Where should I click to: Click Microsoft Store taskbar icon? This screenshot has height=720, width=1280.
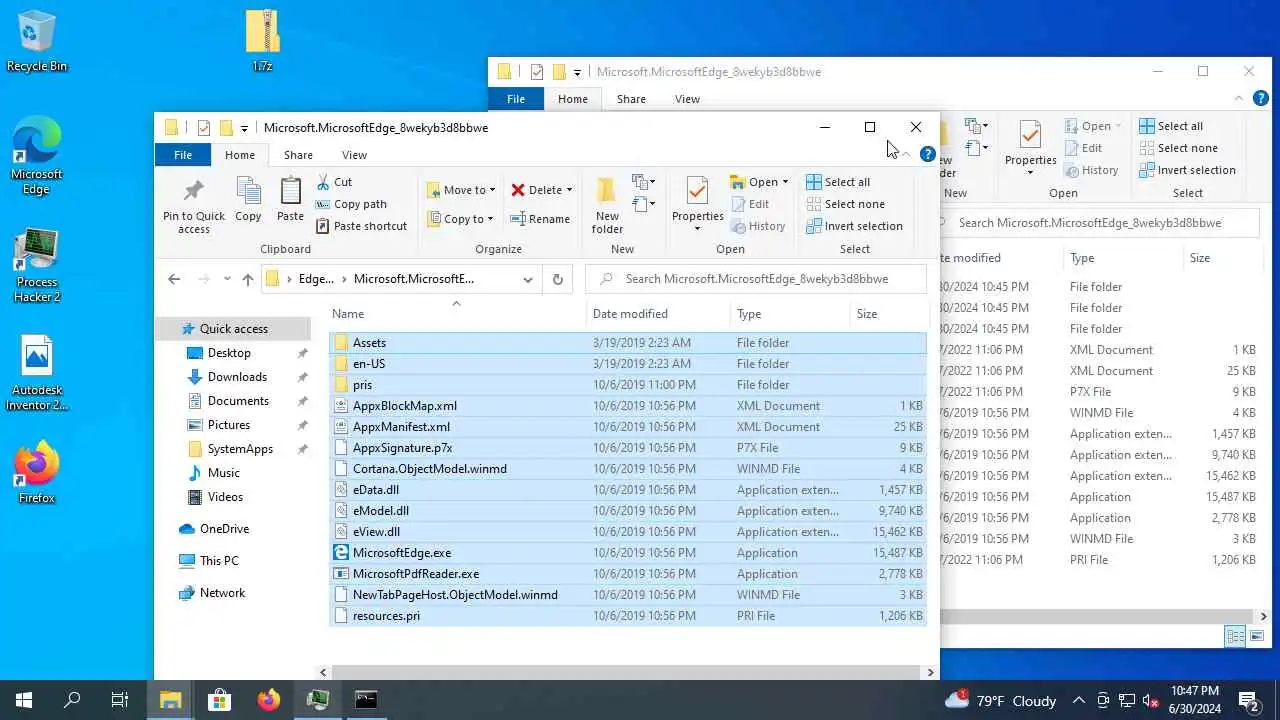point(219,700)
